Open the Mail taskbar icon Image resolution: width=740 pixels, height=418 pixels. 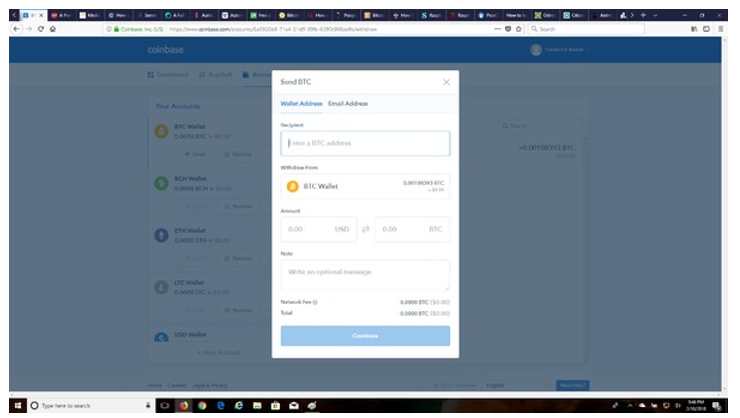pyautogui.click(x=294, y=405)
